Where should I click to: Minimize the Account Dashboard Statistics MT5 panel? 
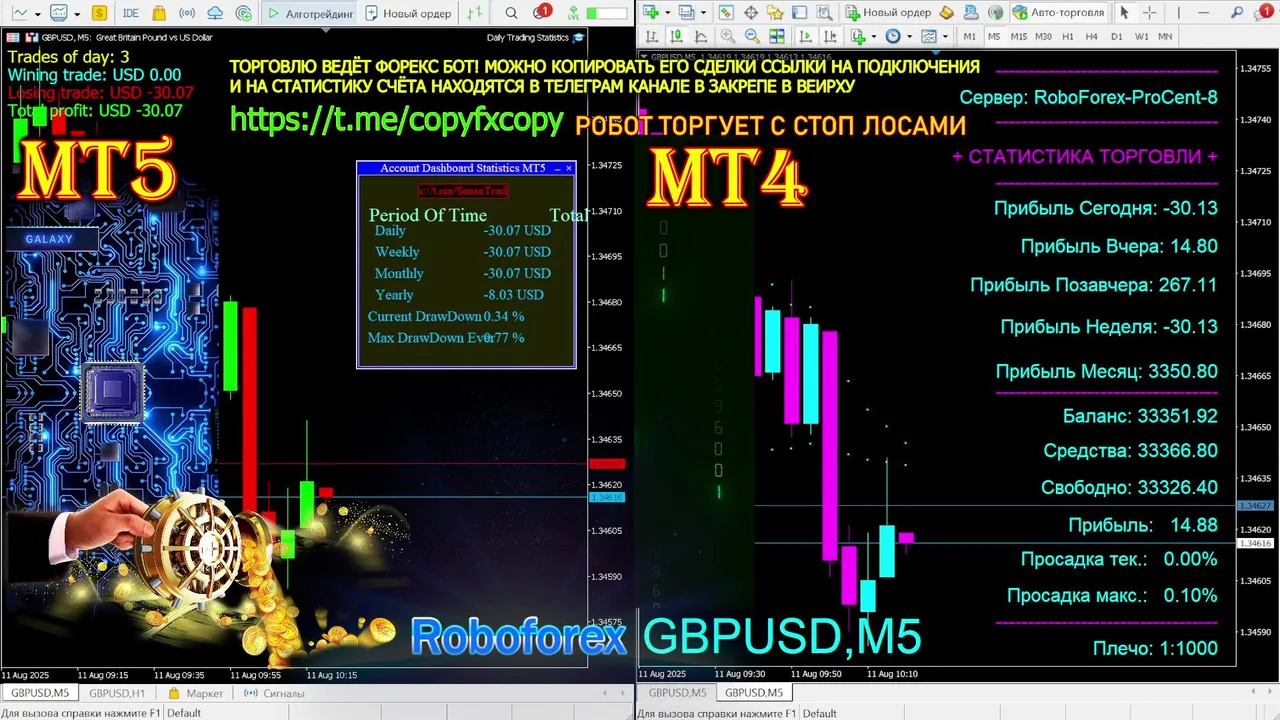557,168
